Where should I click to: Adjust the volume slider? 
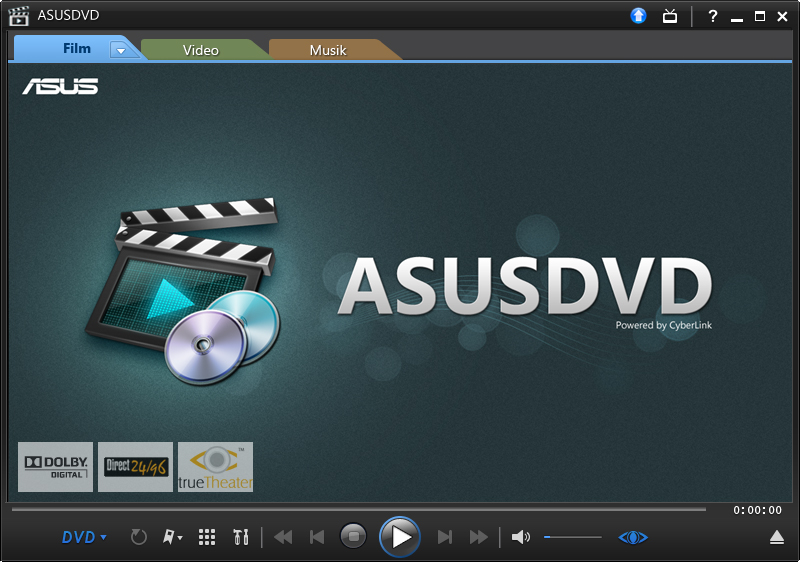(x=572, y=537)
